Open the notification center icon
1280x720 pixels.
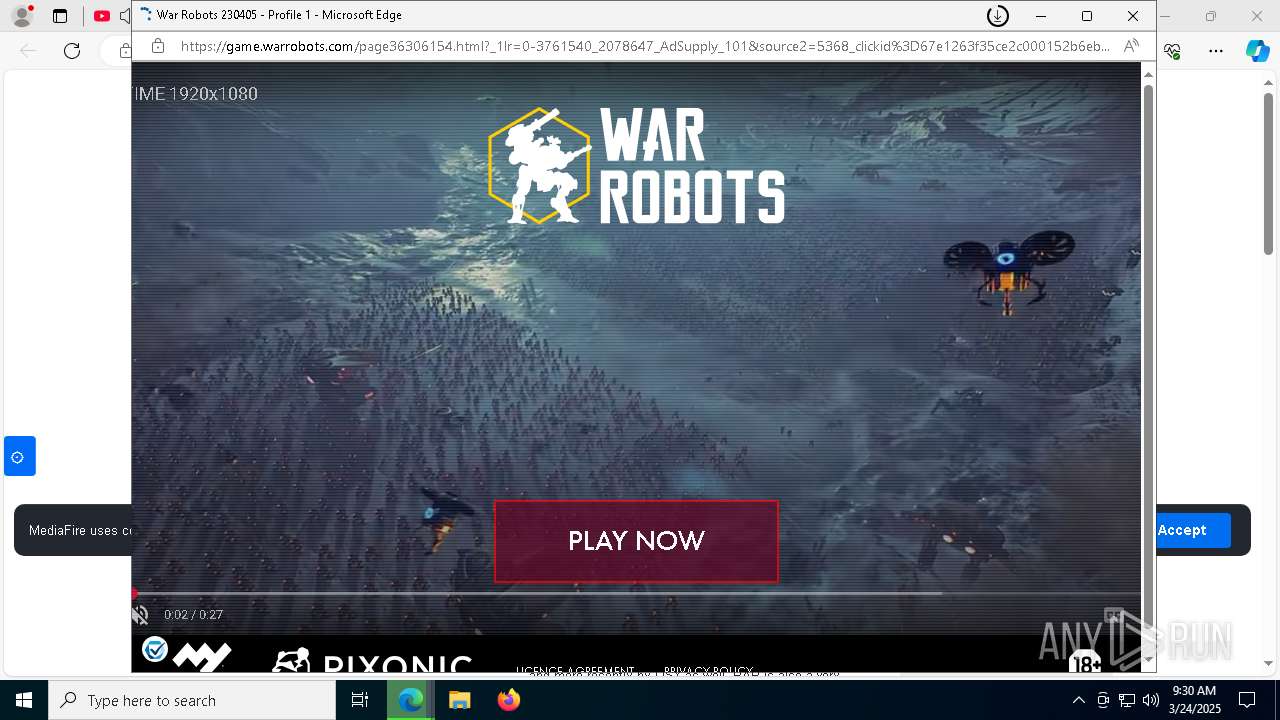[x=1247, y=700]
